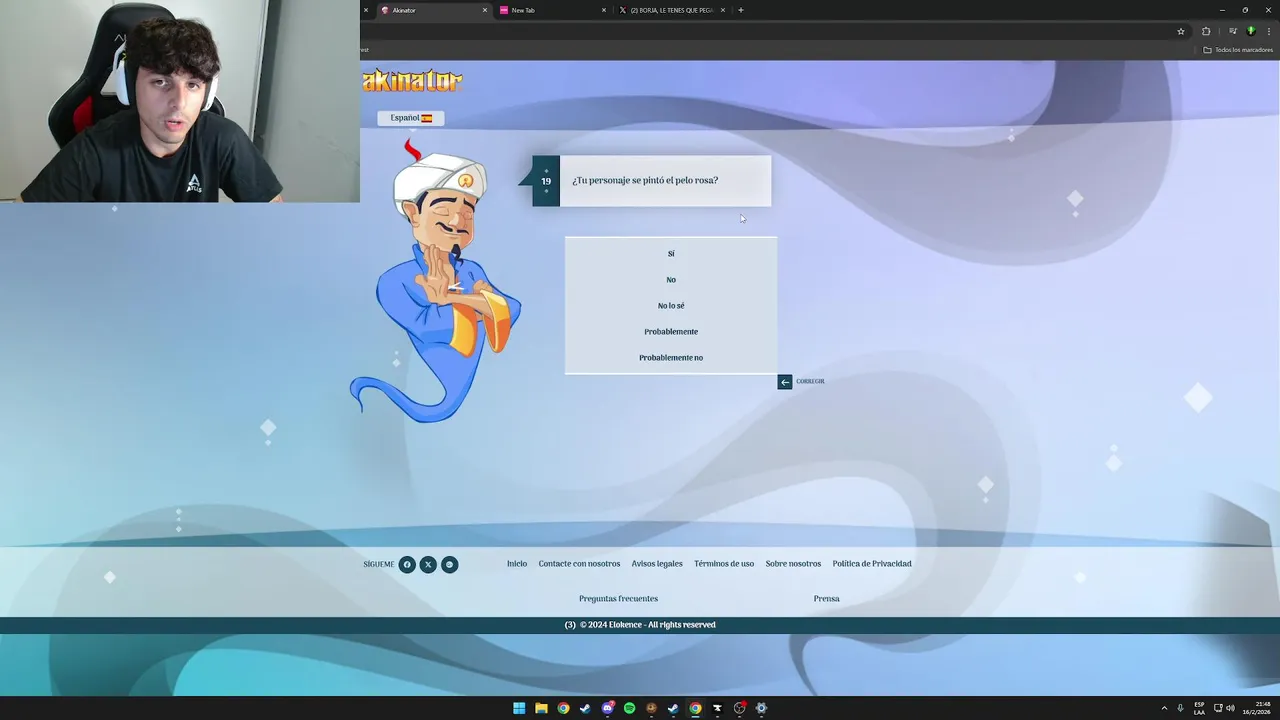Open Akinator's X social icon
The image size is (1280, 720).
pos(428,565)
